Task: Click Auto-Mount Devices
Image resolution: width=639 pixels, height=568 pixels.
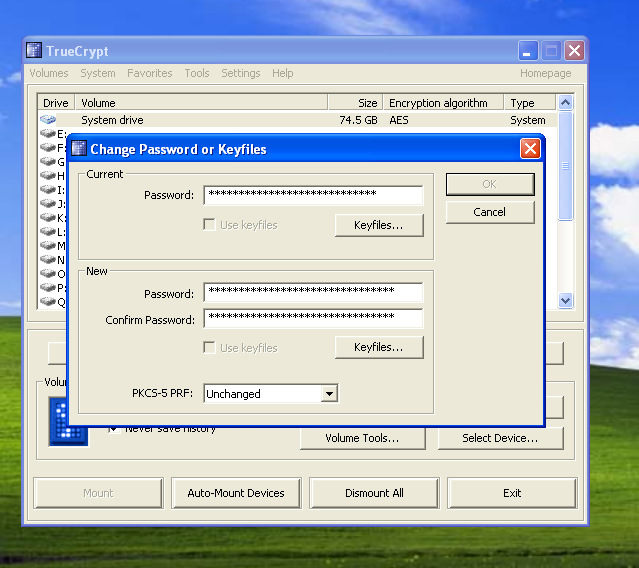Action: [236, 493]
